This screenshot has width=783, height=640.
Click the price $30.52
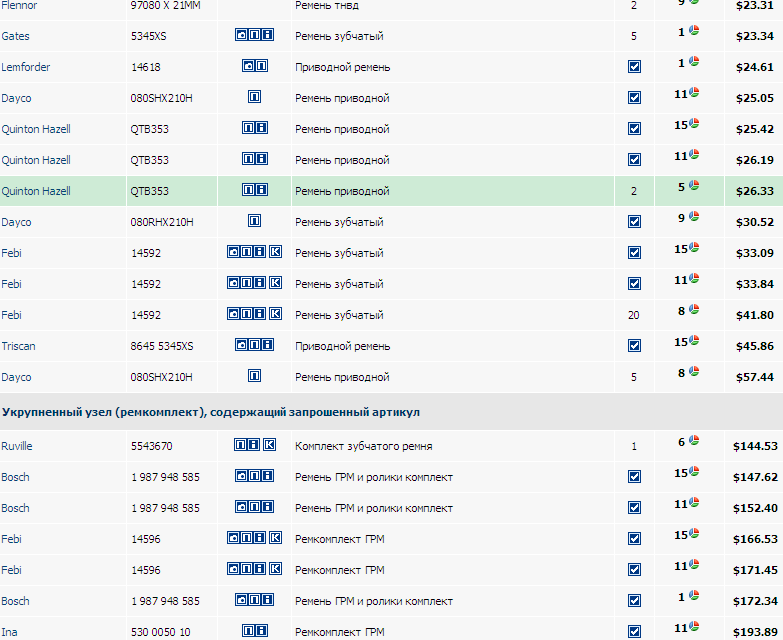click(755, 222)
